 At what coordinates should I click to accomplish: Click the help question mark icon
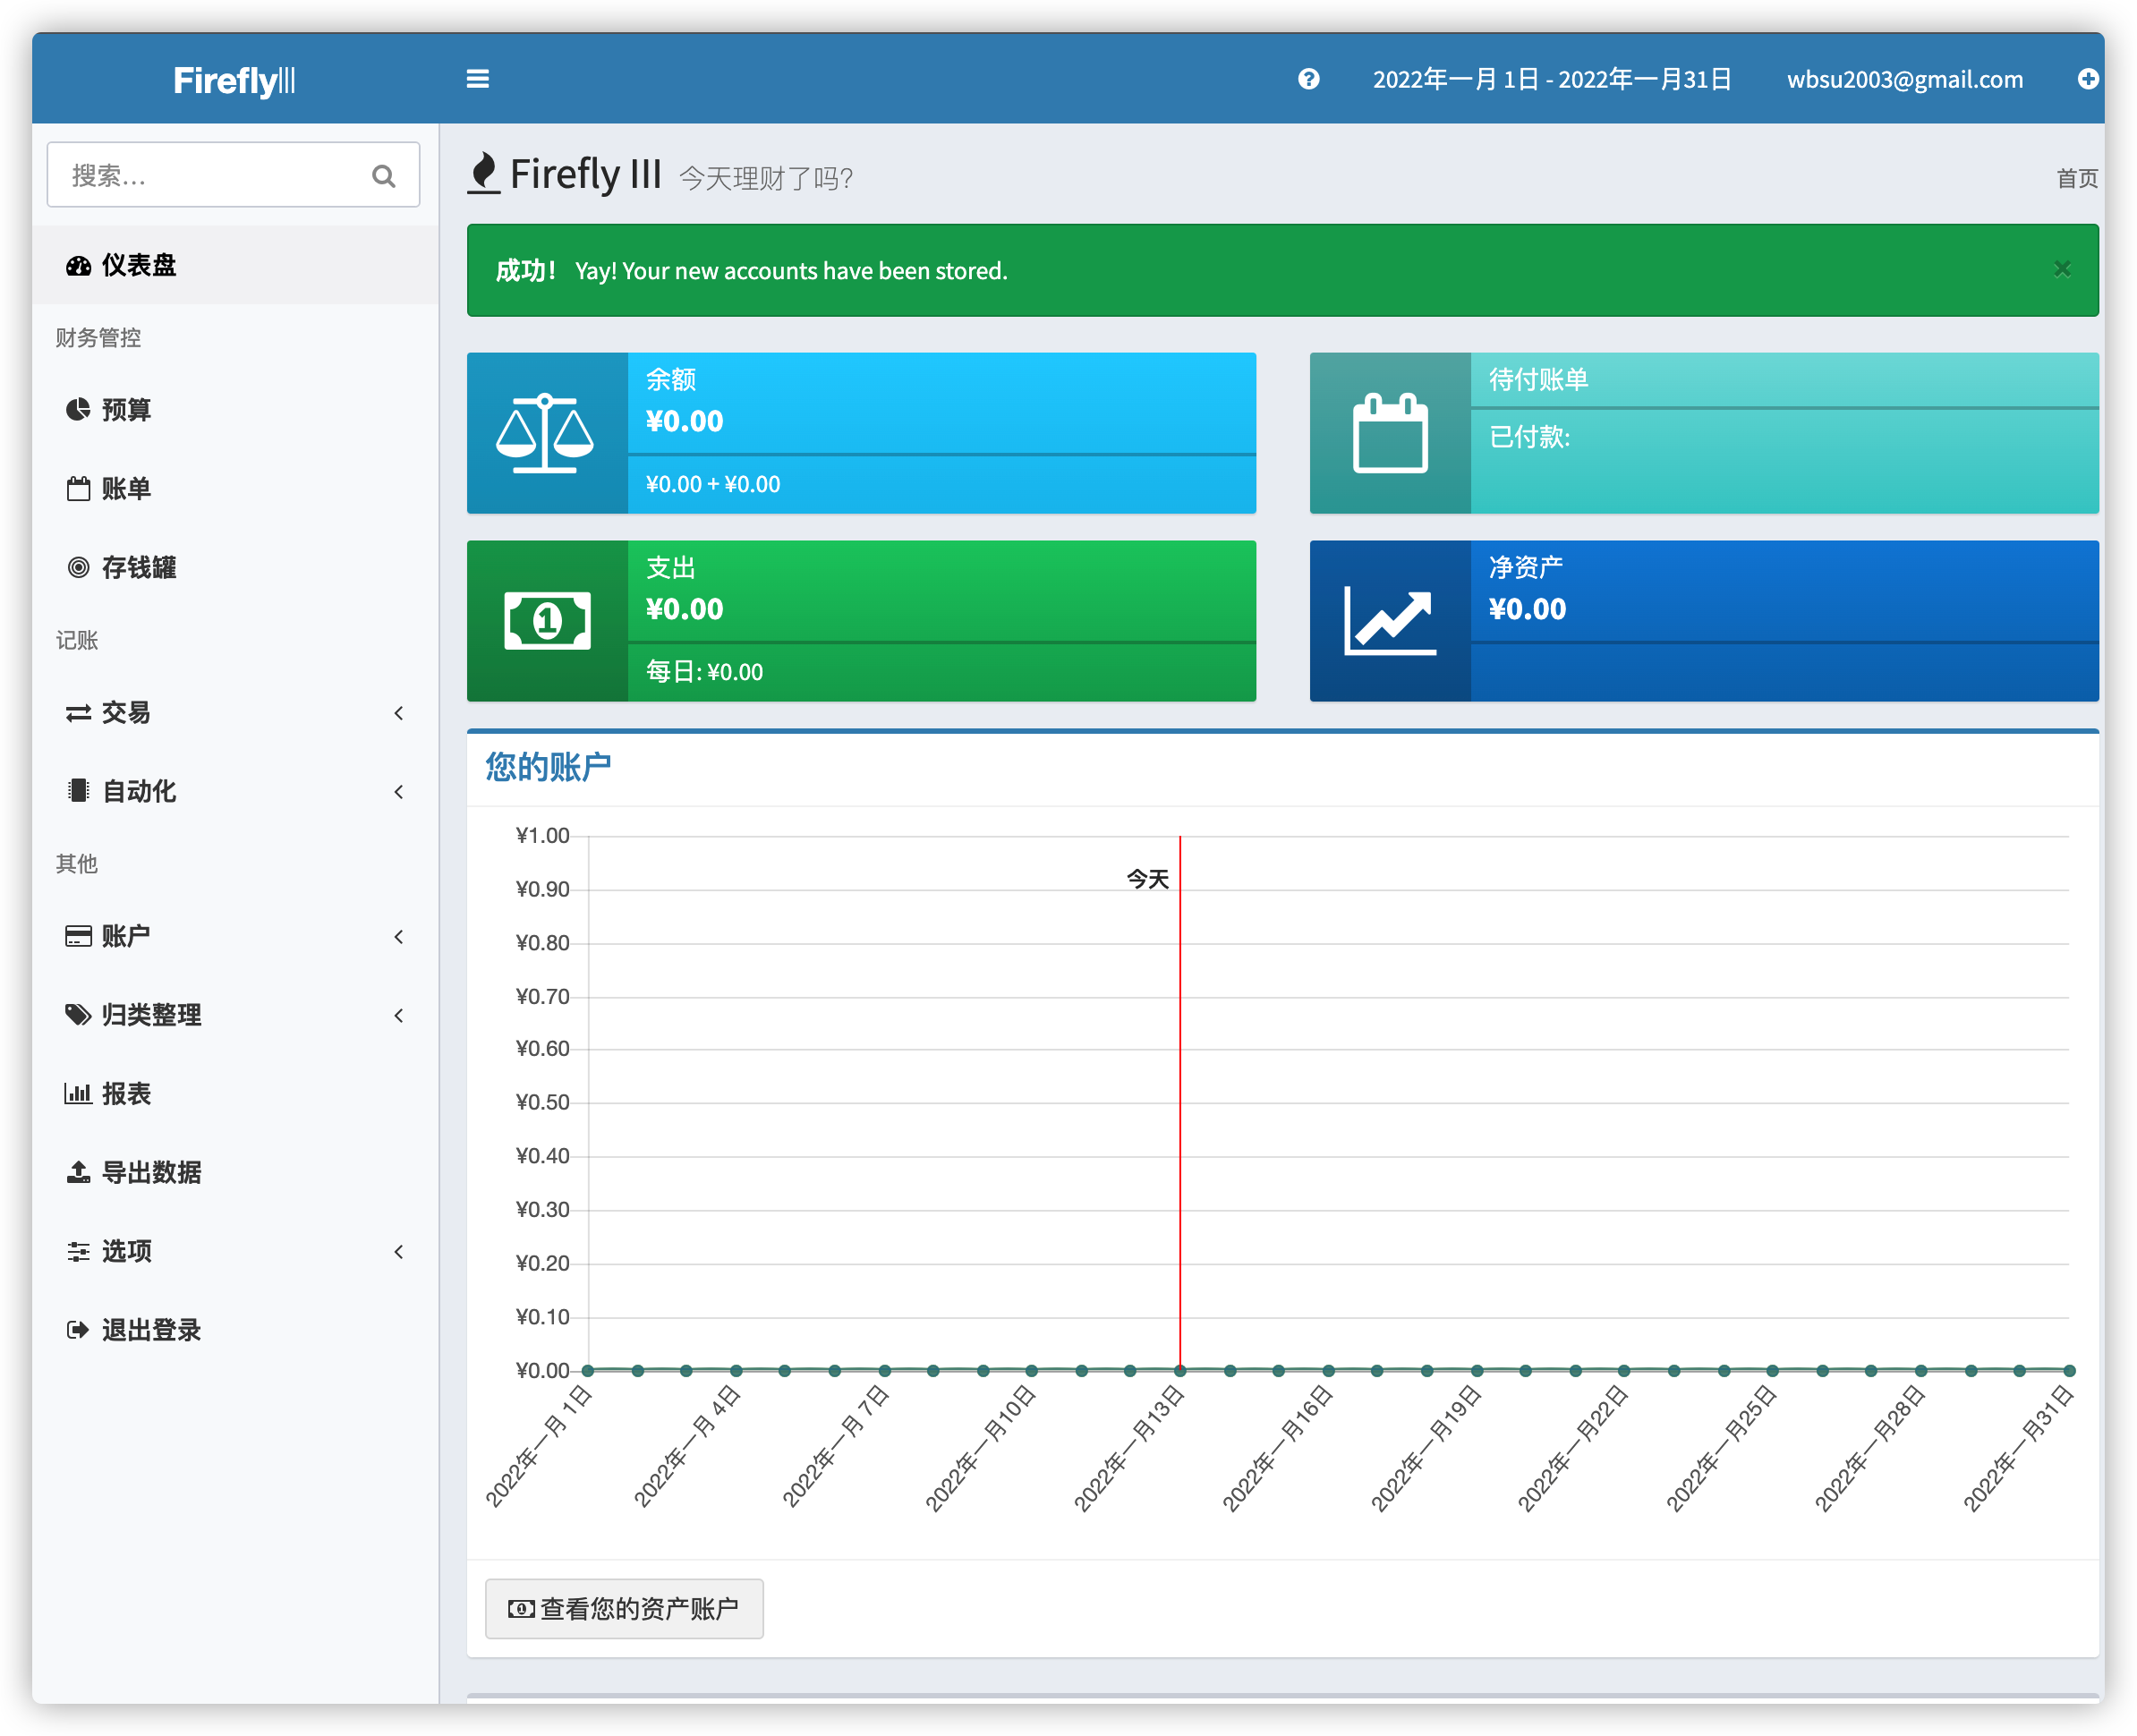1308,79
